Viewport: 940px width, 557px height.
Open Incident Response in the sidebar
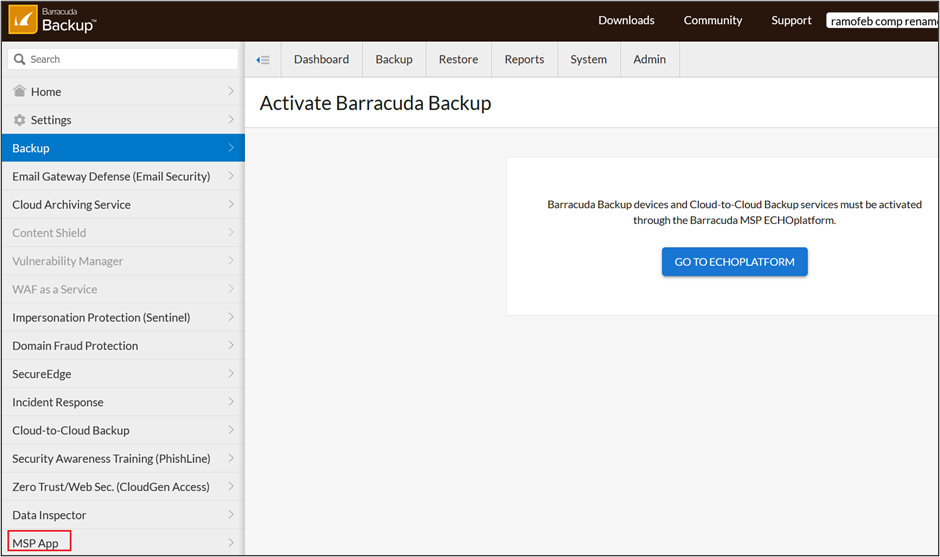point(123,402)
